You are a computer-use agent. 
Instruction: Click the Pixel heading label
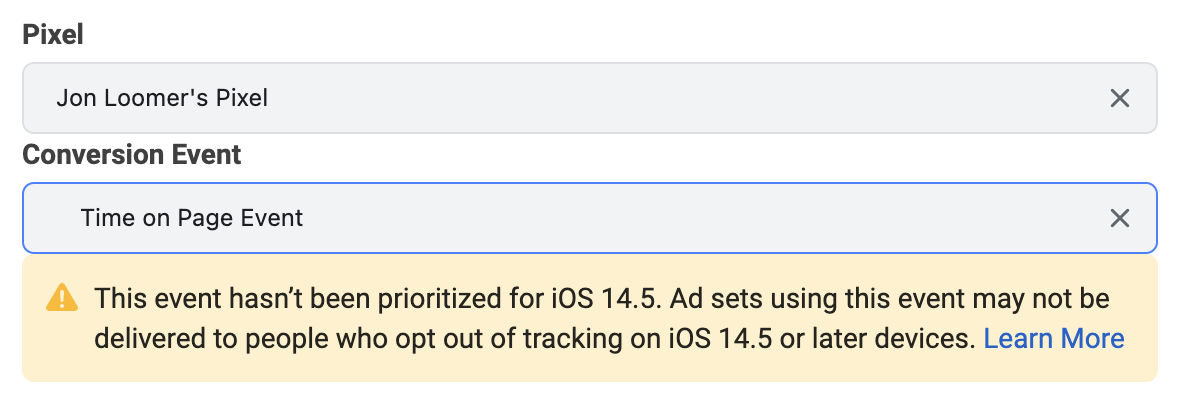point(53,34)
